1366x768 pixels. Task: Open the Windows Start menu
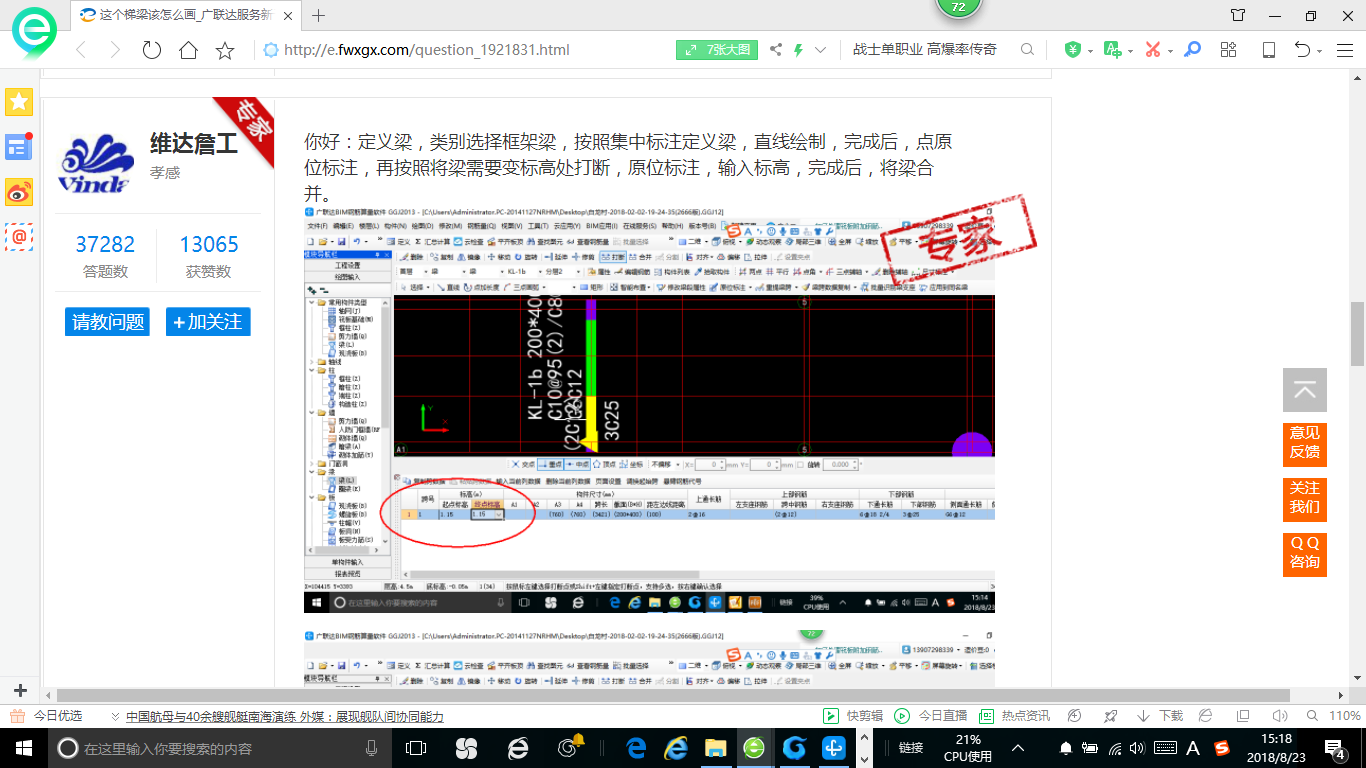(x=22, y=748)
